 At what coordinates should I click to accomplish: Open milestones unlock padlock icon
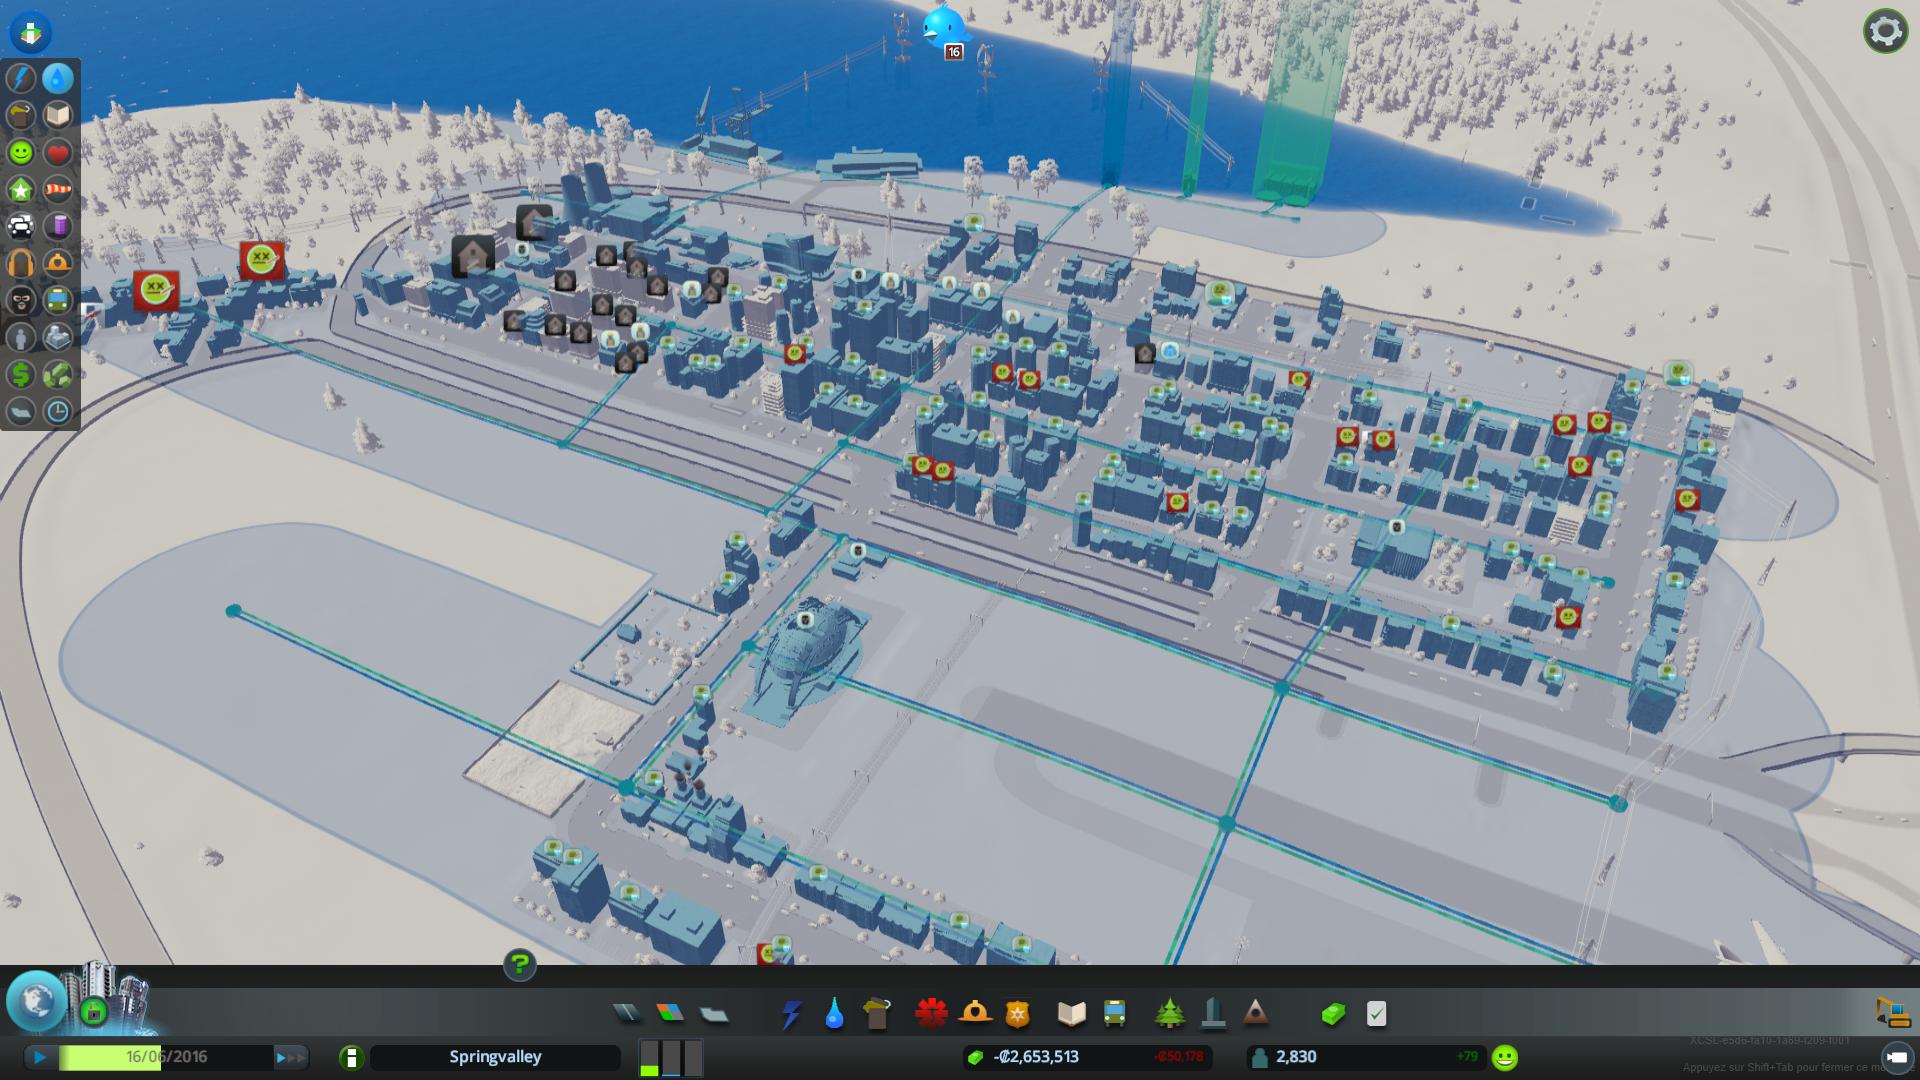94,1011
